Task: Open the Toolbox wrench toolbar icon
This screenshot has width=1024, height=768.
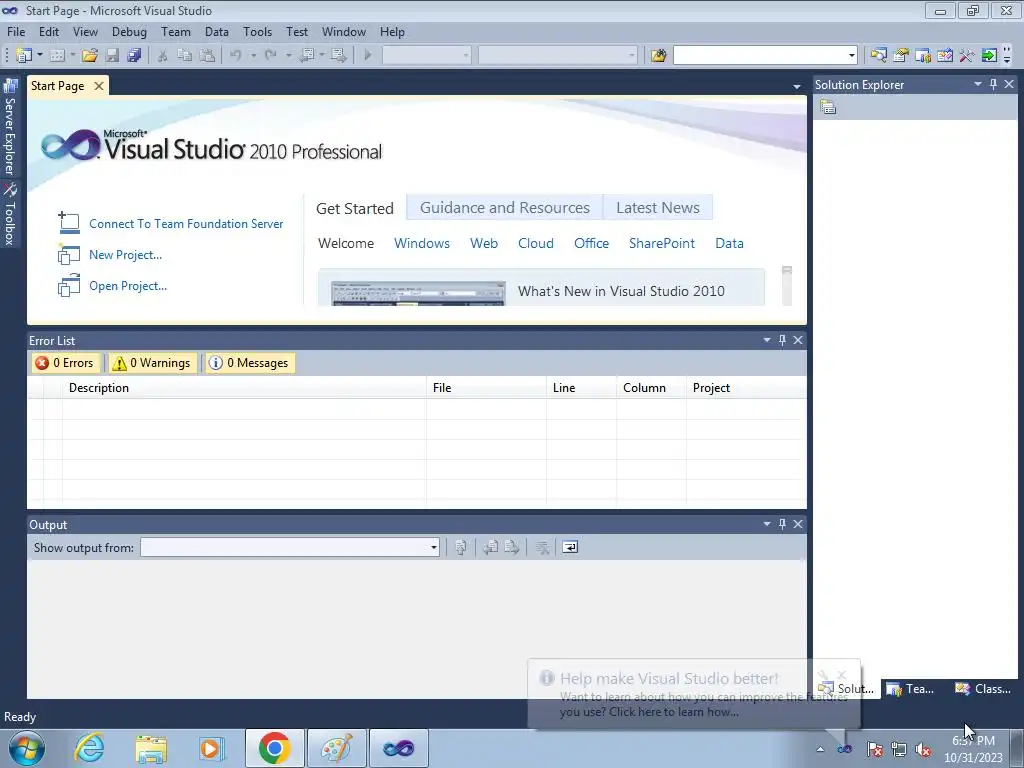Action: pyautogui.click(x=967, y=56)
